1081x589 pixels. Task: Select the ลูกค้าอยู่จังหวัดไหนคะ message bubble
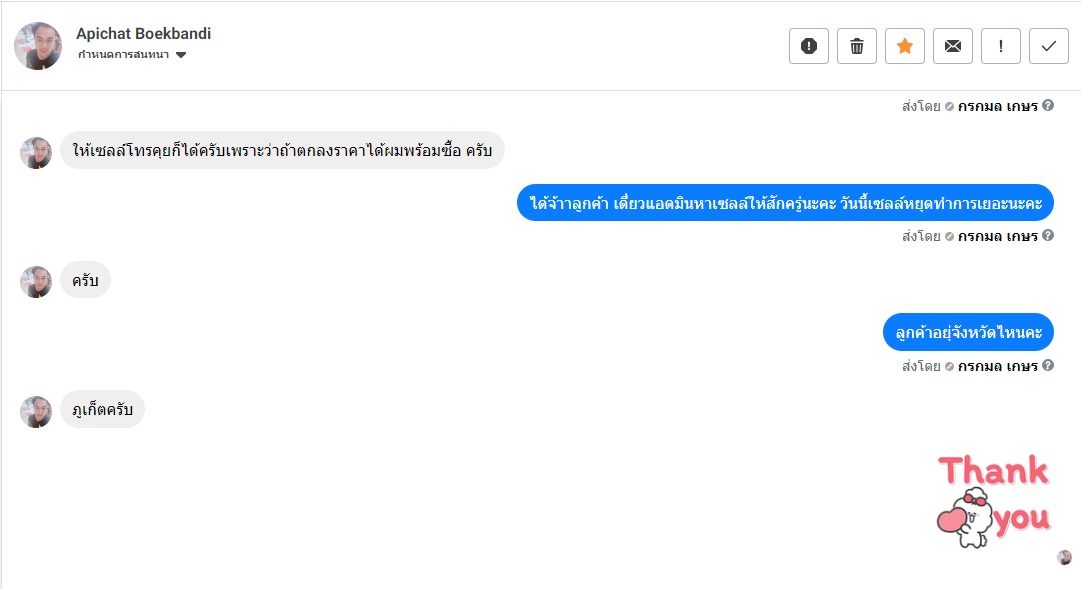[x=969, y=332]
